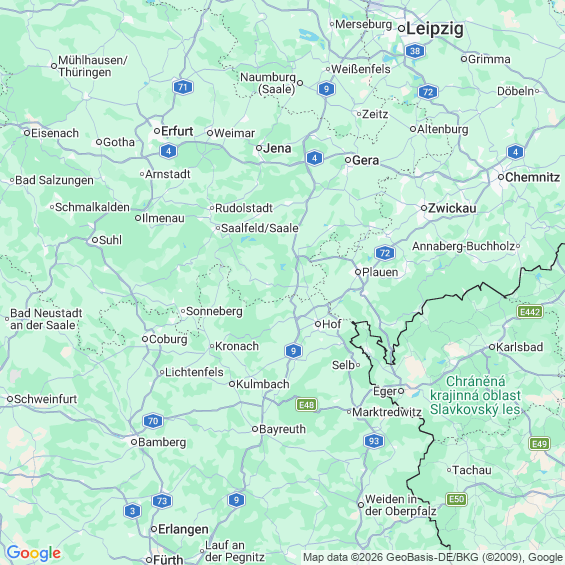The height and width of the screenshot is (565, 565).
Task: Click the Google logo
Action: [34, 553]
